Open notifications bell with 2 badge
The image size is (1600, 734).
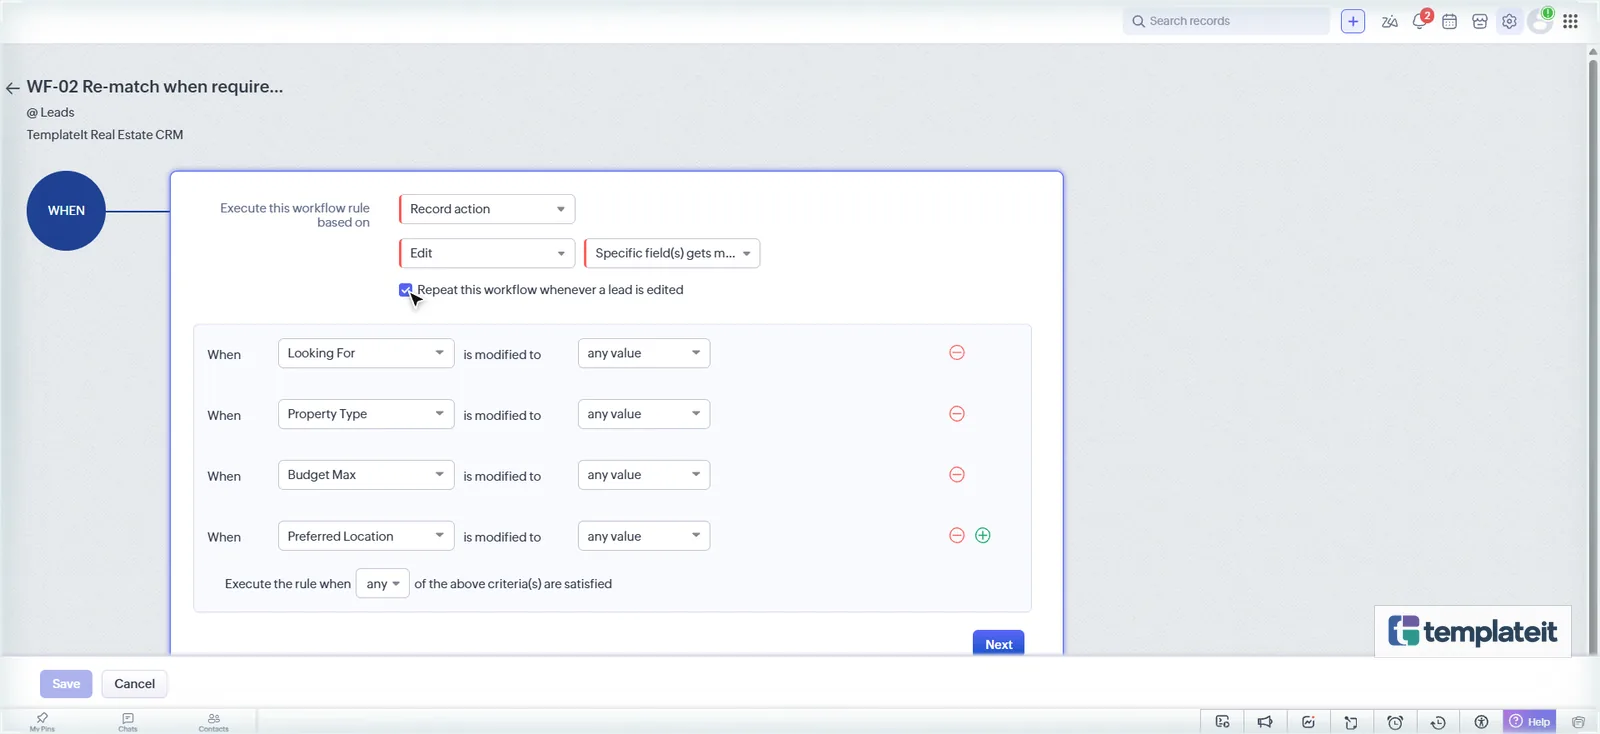coord(1420,21)
